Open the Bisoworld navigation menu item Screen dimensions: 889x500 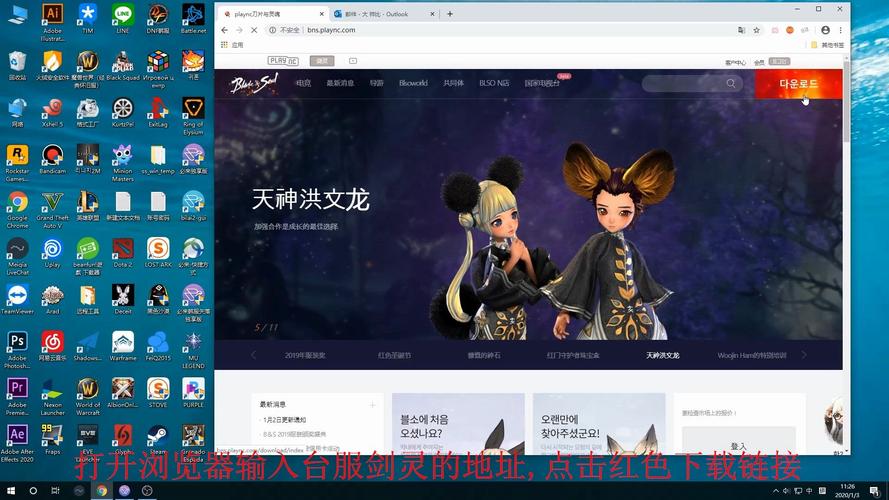(413, 83)
